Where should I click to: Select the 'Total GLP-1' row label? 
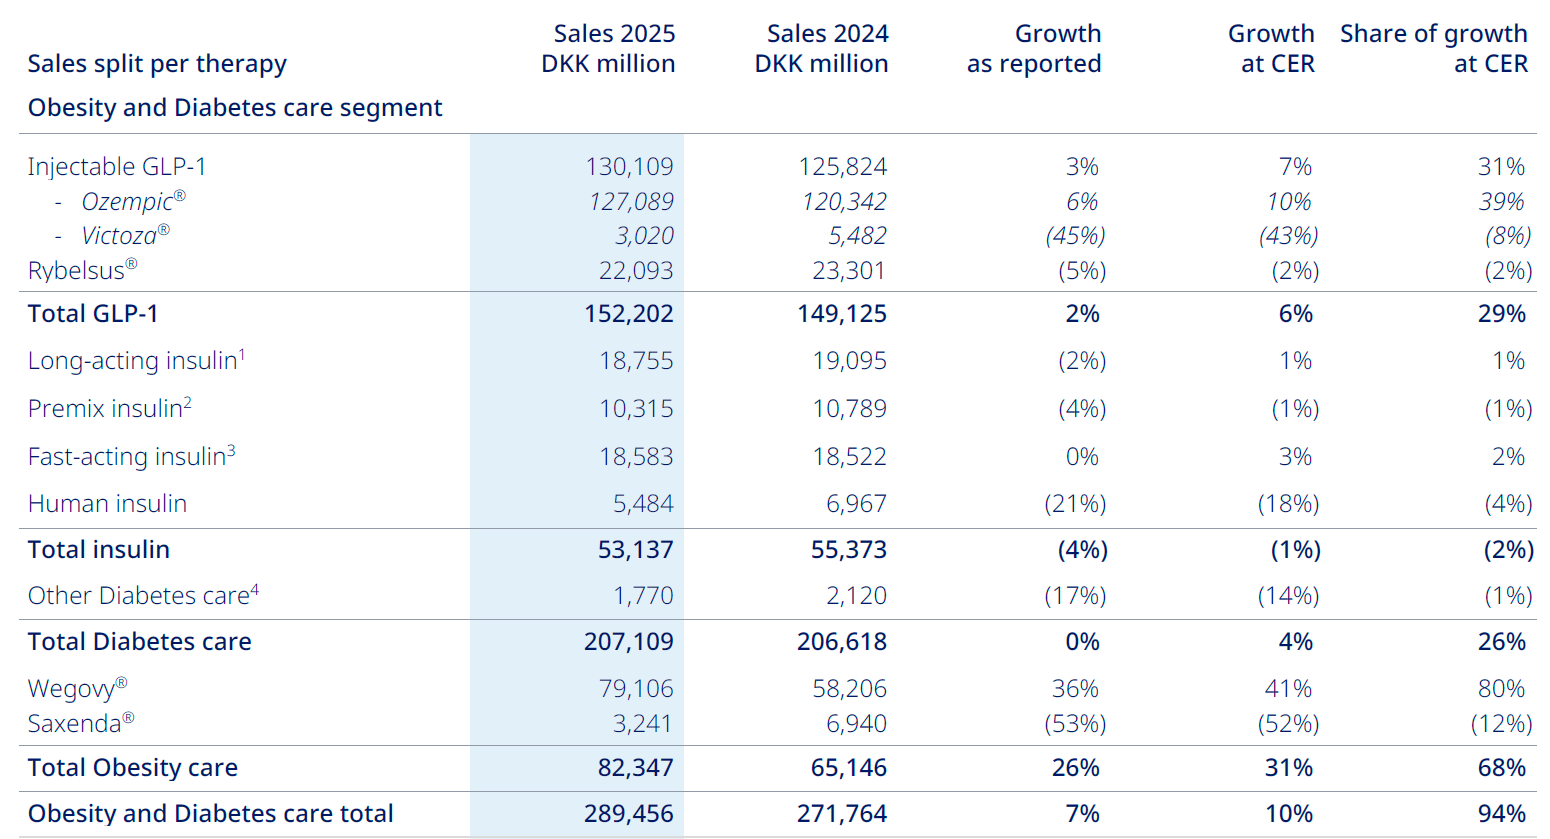(93, 314)
